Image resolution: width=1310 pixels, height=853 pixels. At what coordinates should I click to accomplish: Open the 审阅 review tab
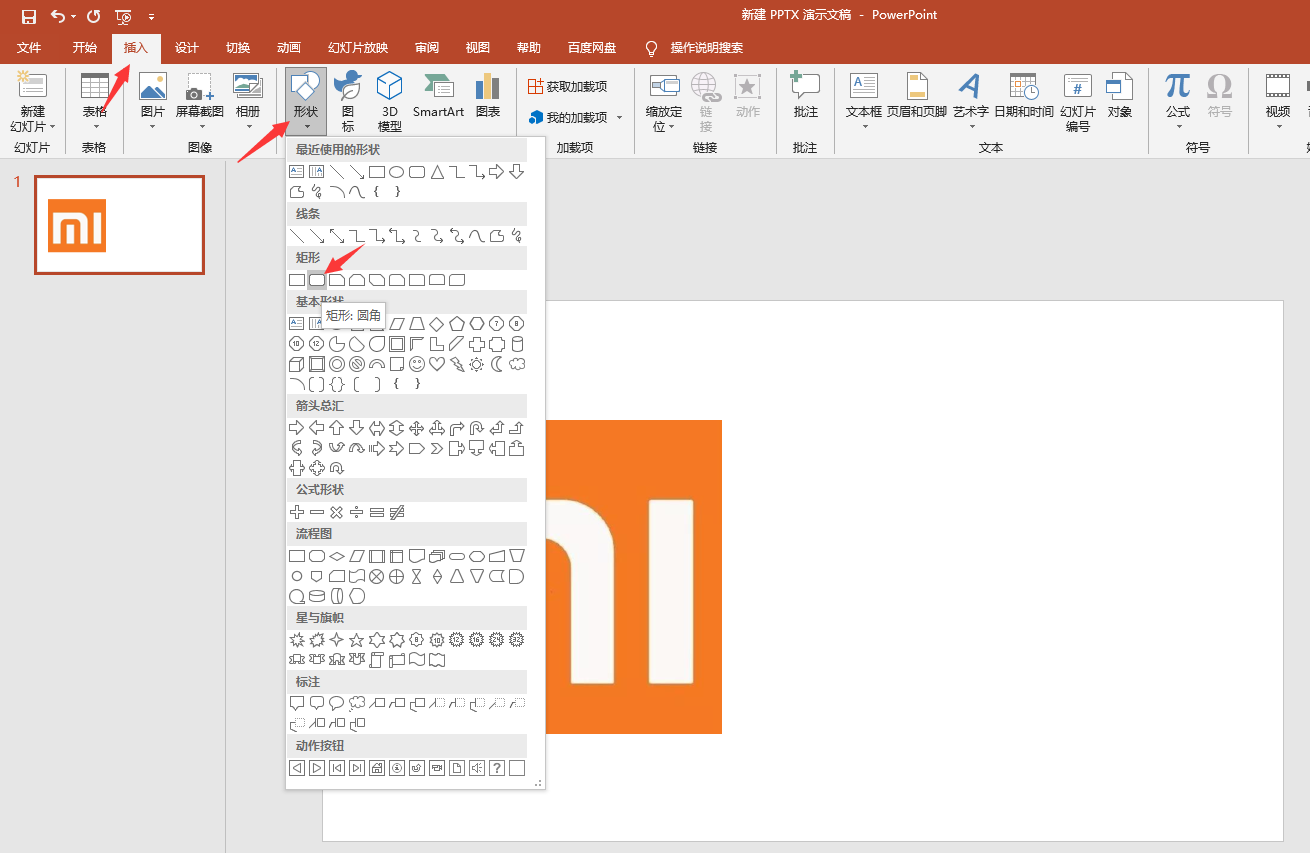427,48
